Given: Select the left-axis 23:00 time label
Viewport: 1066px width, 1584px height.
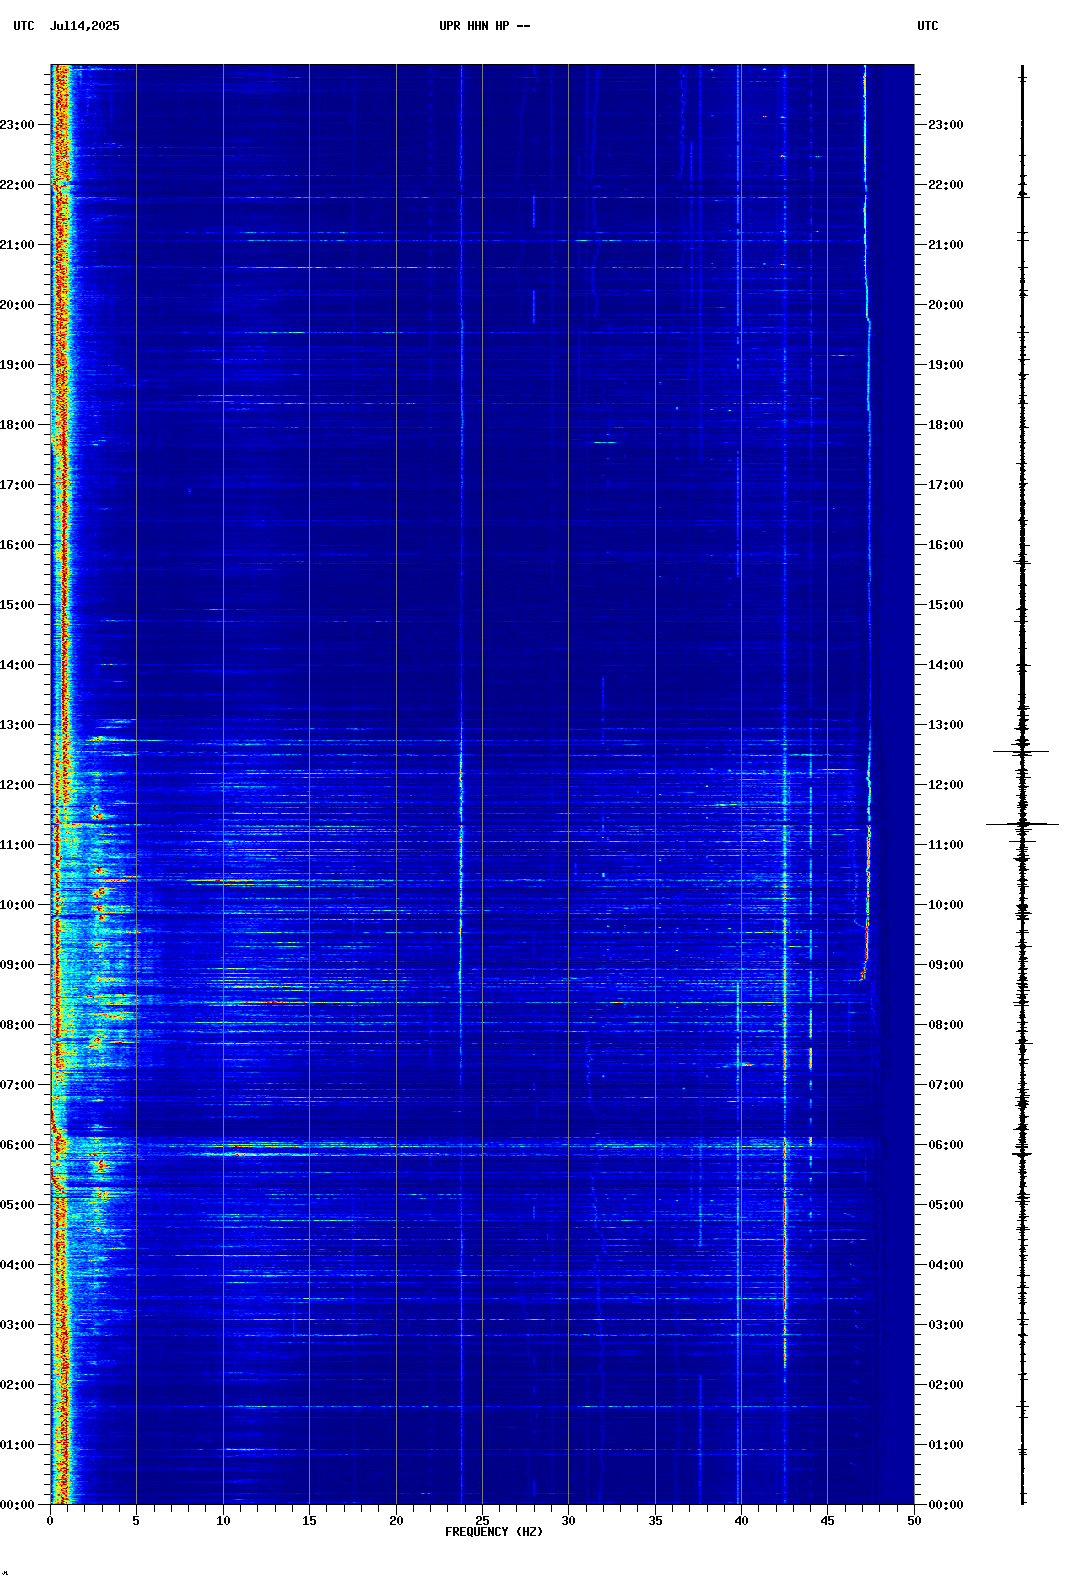Looking at the screenshot, I should click(17, 125).
